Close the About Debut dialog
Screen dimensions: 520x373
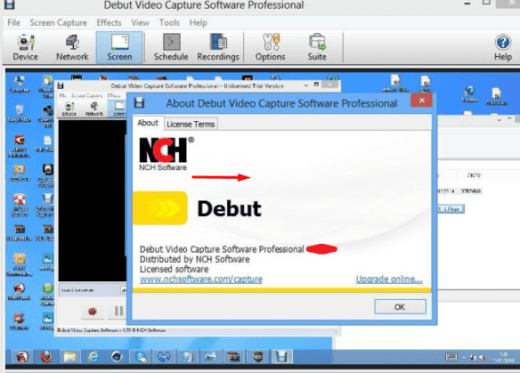[422, 100]
